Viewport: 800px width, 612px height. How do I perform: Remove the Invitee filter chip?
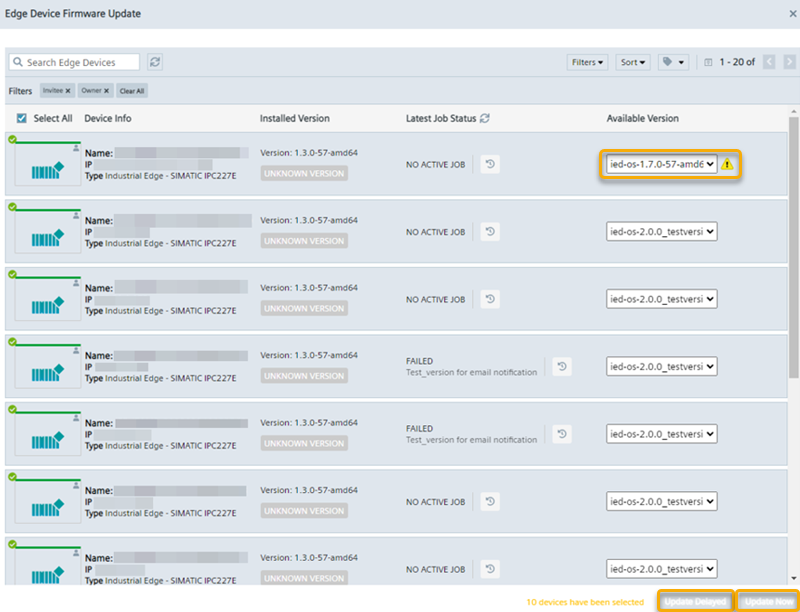point(68,91)
